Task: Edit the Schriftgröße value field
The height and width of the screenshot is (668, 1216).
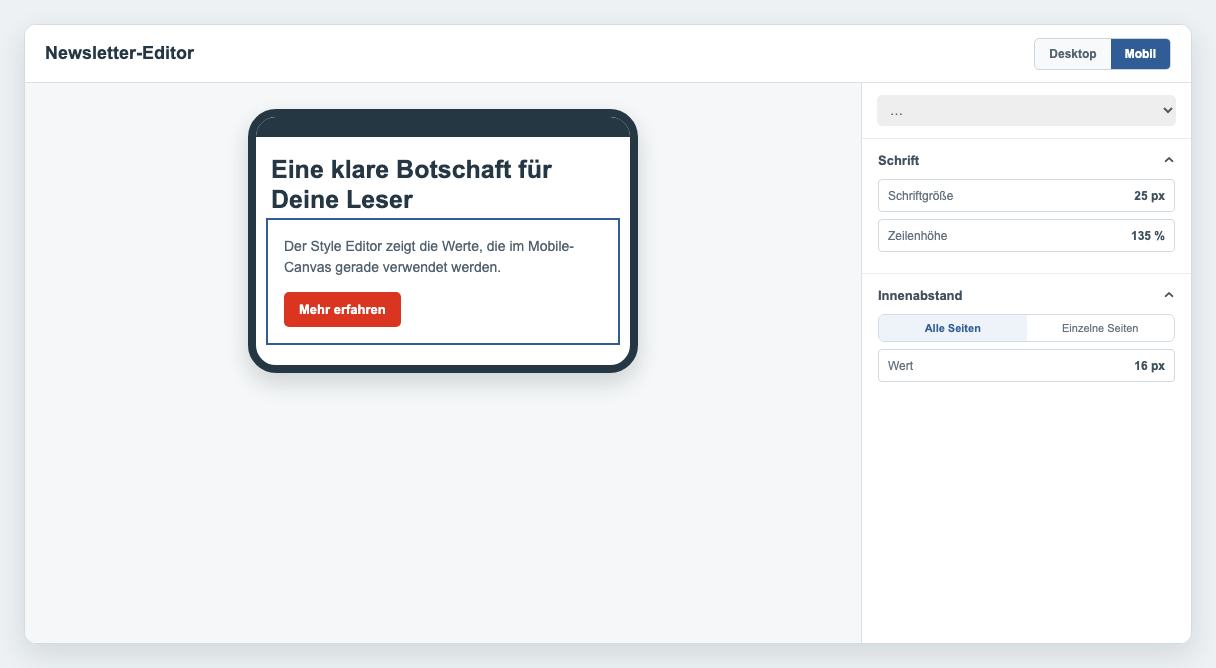Action: (x=1026, y=196)
